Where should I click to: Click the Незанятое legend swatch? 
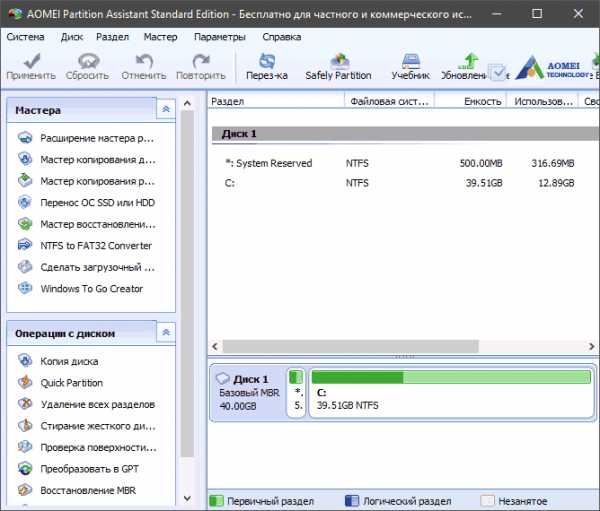click(488, 501)
